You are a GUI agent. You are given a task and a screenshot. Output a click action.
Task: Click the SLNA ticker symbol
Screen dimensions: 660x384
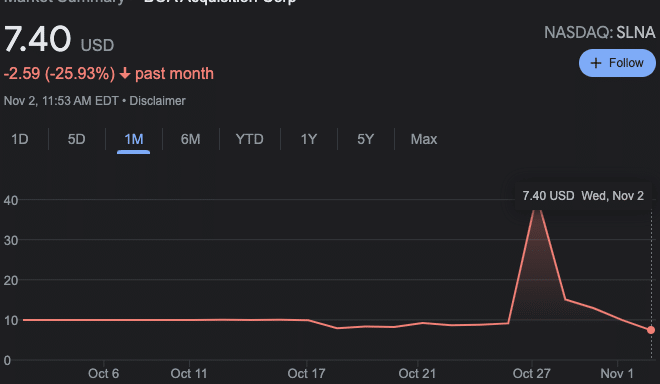pos(636,32)
